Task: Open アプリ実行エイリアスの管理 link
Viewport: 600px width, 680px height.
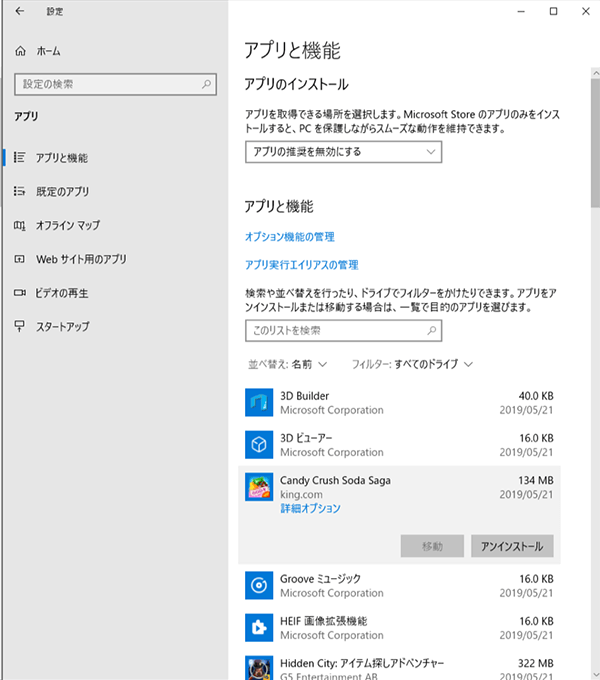Action: click(x=302, y=265)
